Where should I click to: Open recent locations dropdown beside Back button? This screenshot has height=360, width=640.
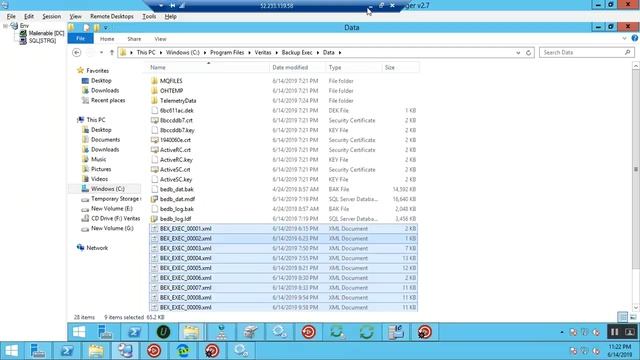(101, 53)
